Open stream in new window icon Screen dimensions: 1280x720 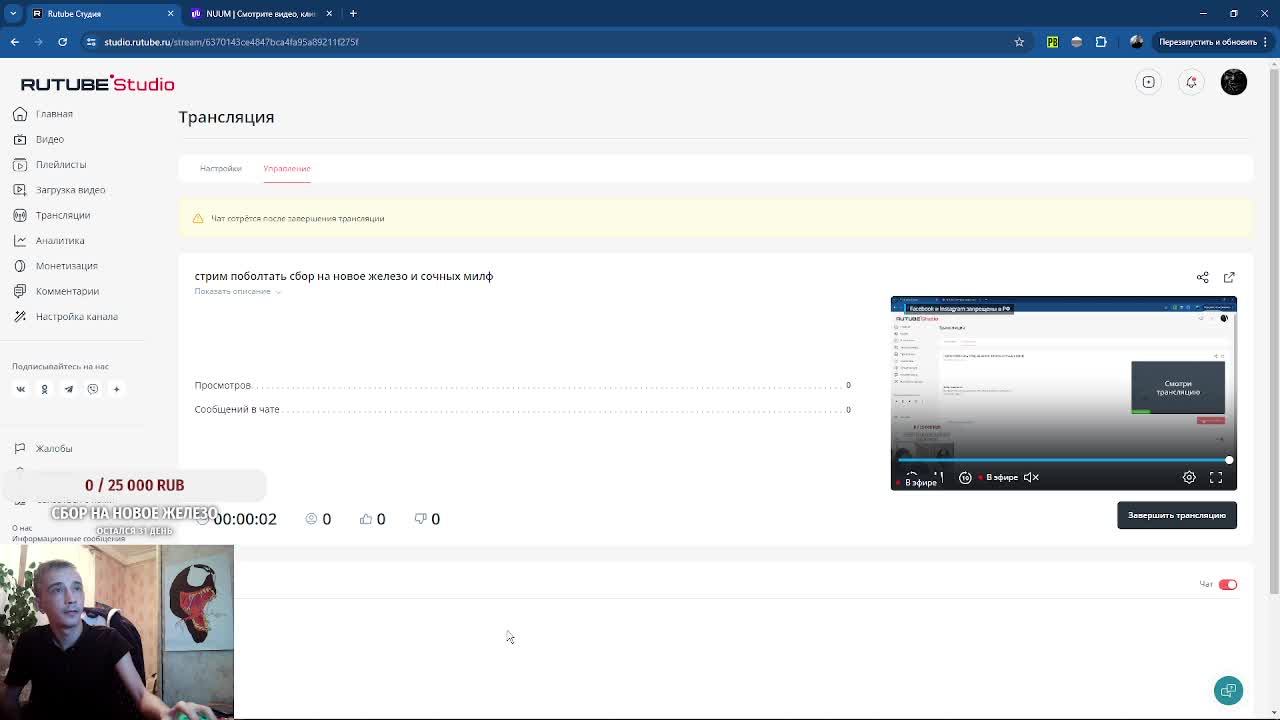(x=1229, y=277)
